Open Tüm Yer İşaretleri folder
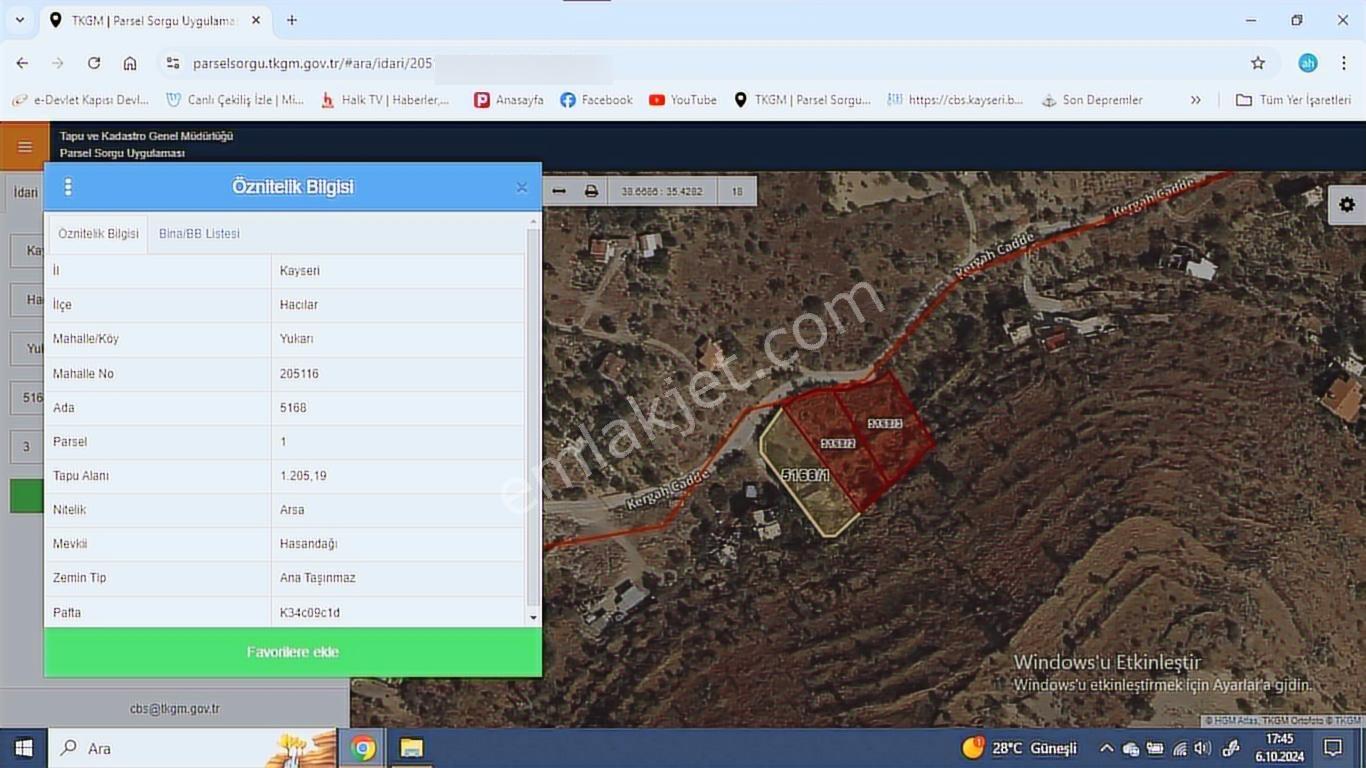 coord(1294,100)
